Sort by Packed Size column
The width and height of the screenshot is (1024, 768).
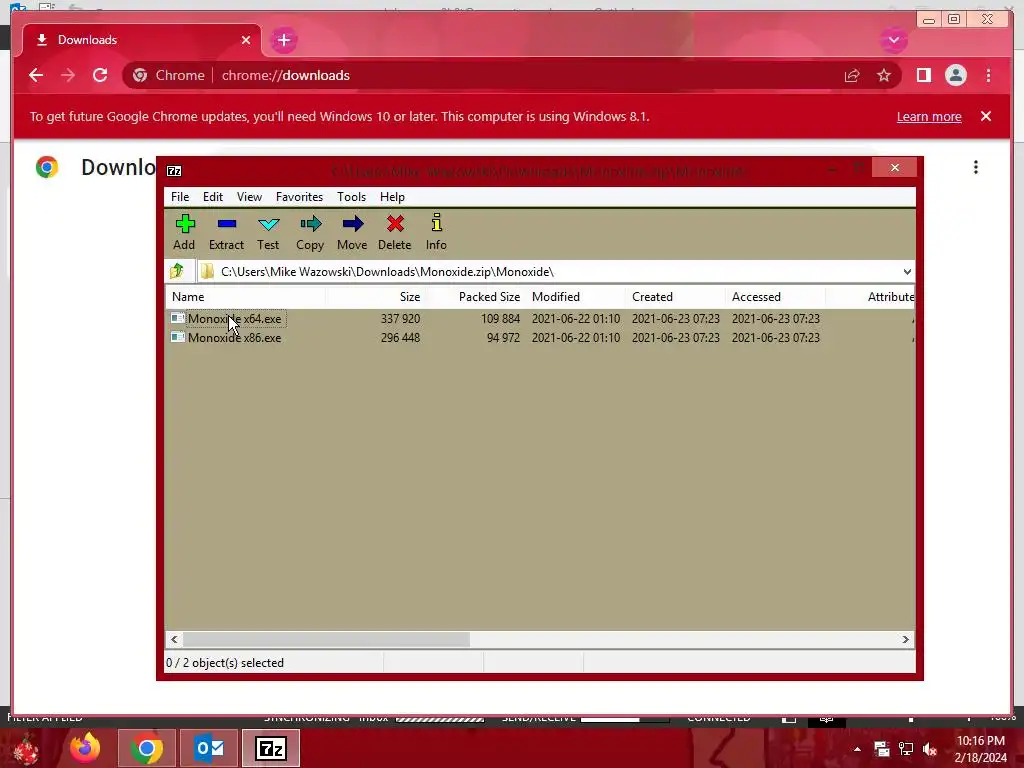pyautogui.click(x=475, y=296)
